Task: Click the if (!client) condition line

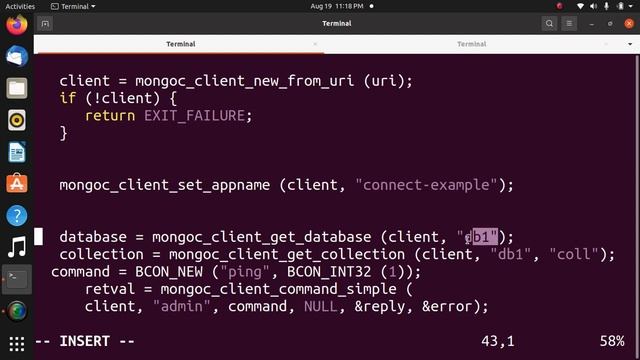Action: [x=118, y=98]
